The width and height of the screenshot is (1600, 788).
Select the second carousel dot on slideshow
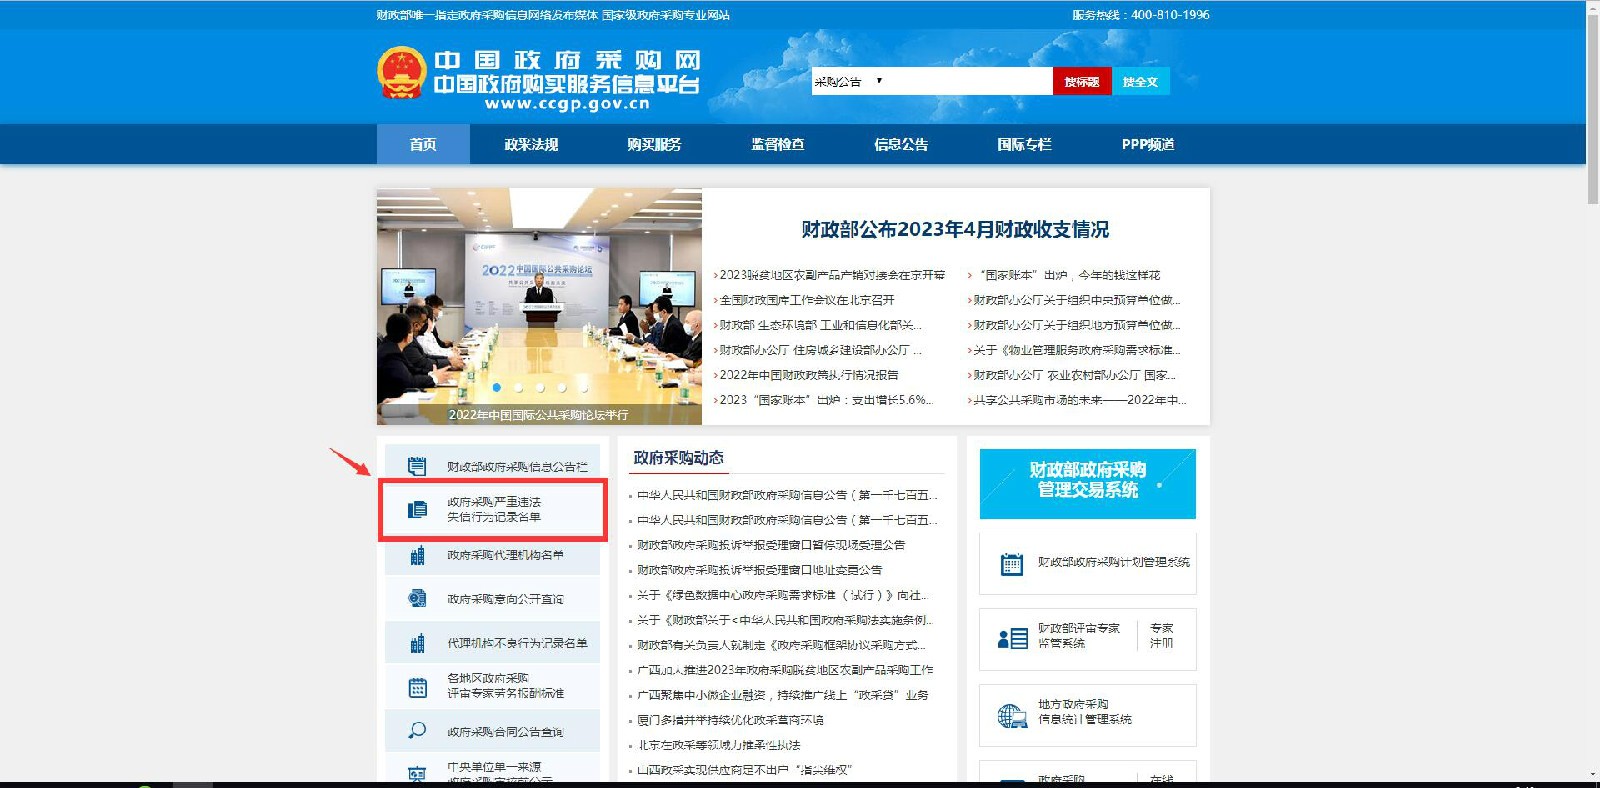pos(518,387)
